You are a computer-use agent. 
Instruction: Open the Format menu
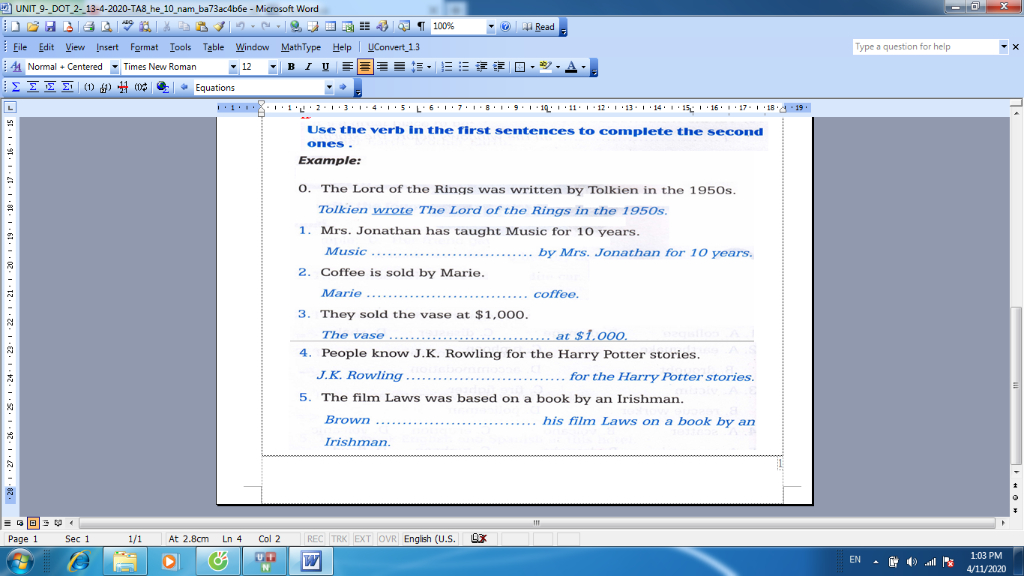(144, 47)
